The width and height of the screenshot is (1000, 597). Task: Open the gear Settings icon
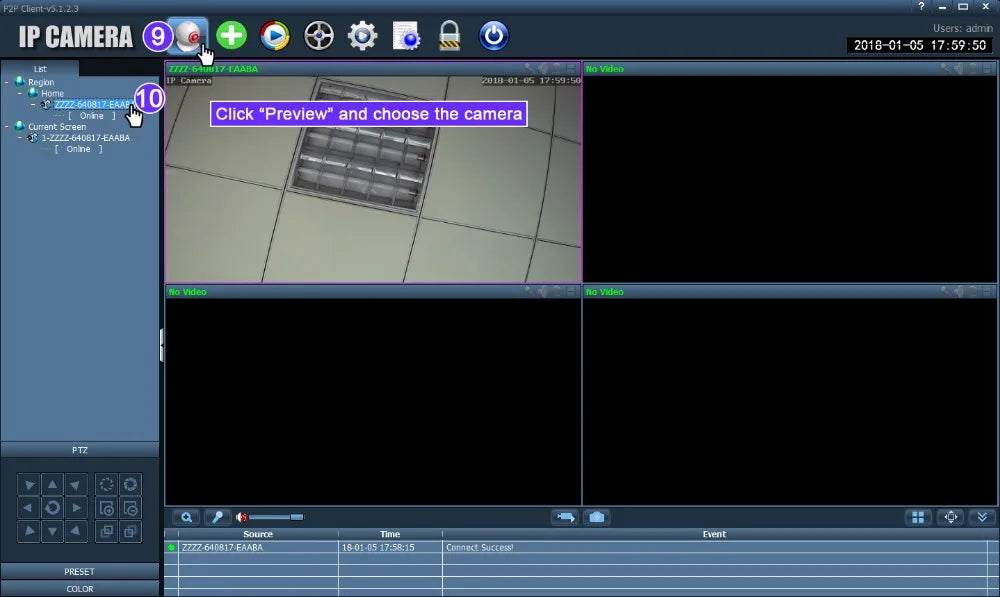[x=362, y=36]
